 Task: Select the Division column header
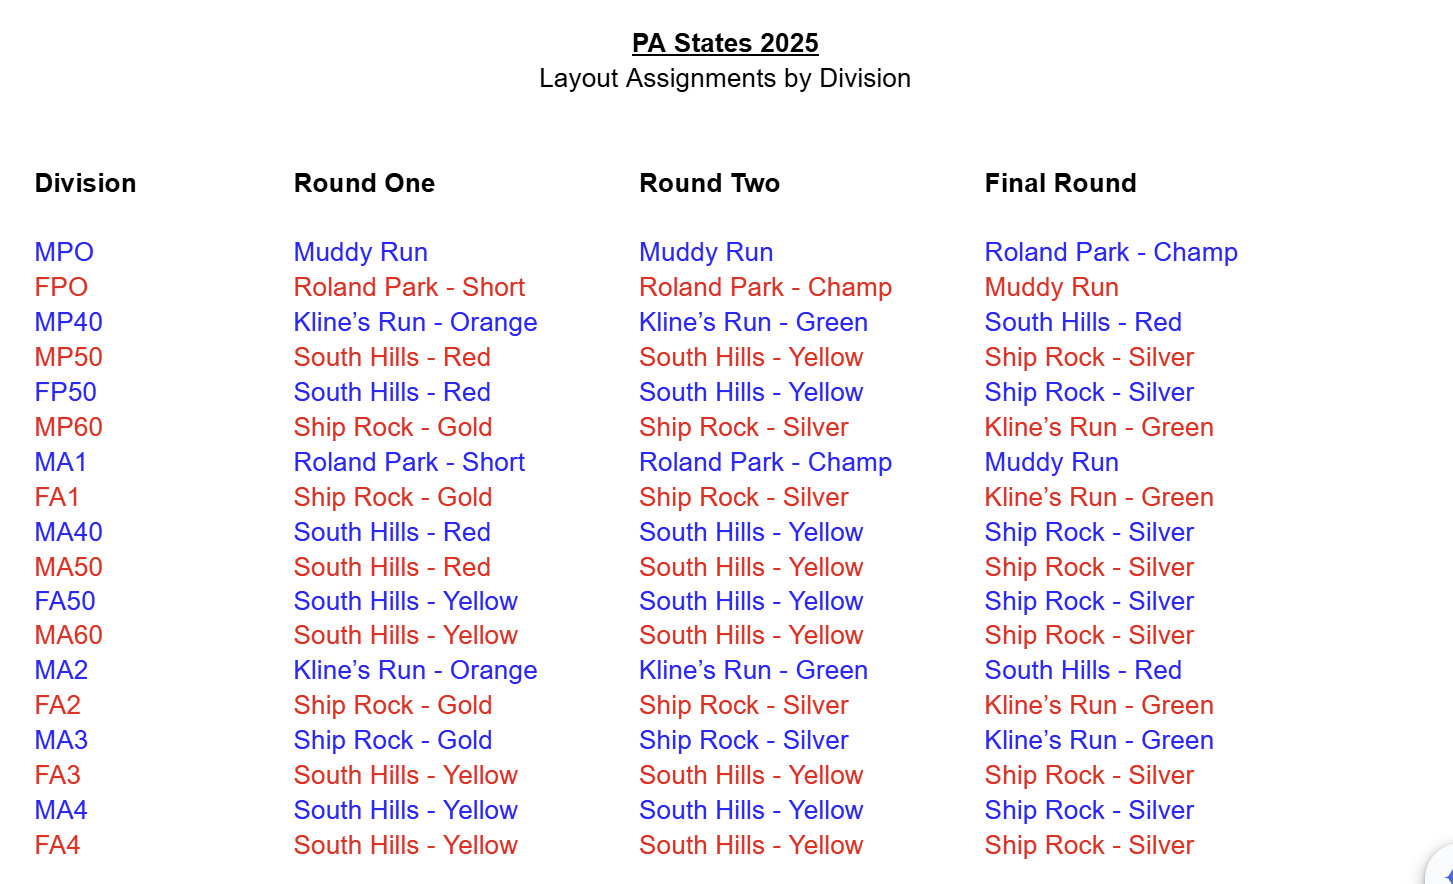point(85,183)
